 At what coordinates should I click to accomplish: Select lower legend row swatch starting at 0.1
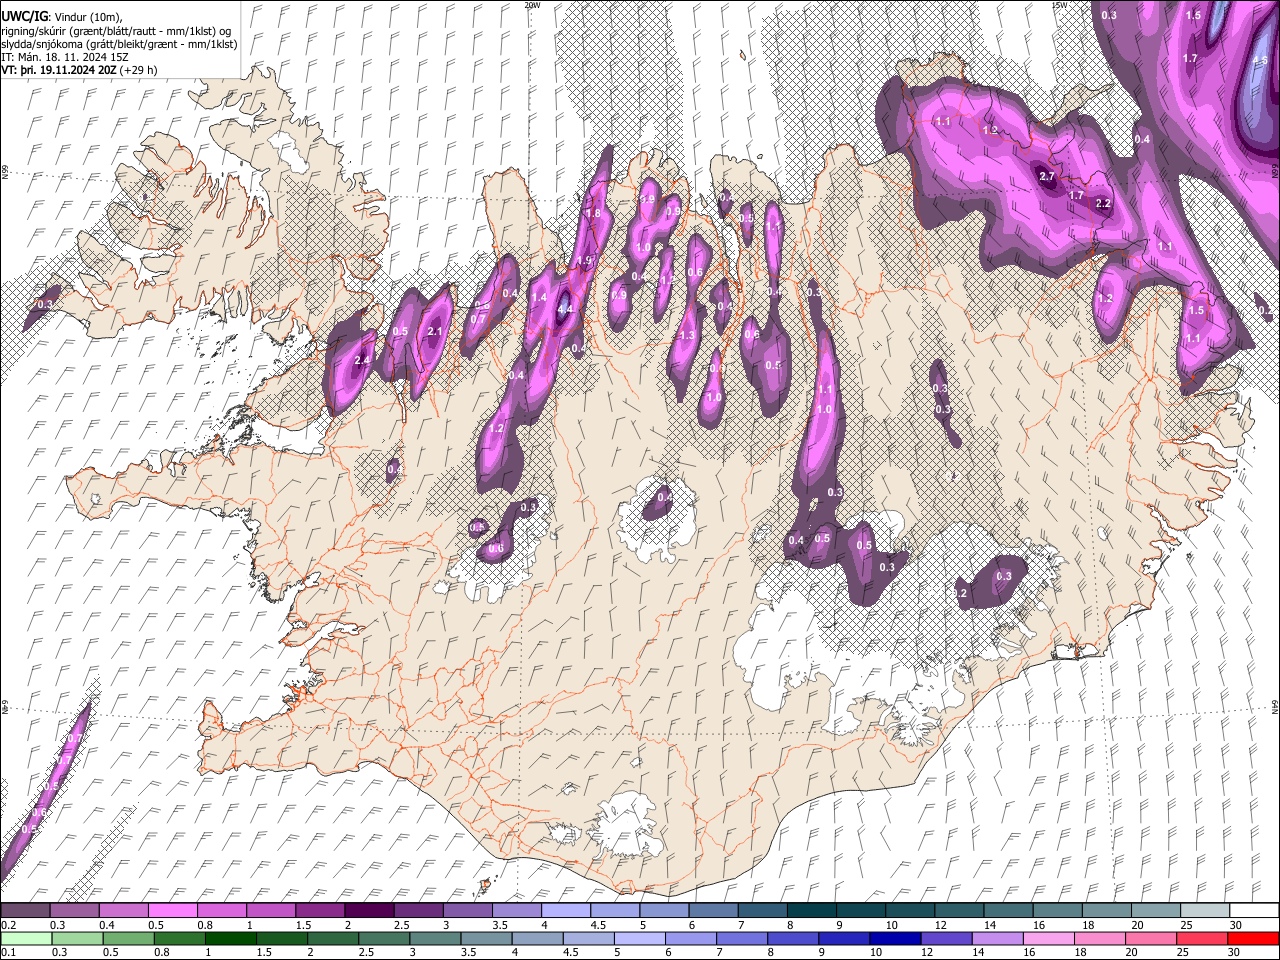[25, 938]
